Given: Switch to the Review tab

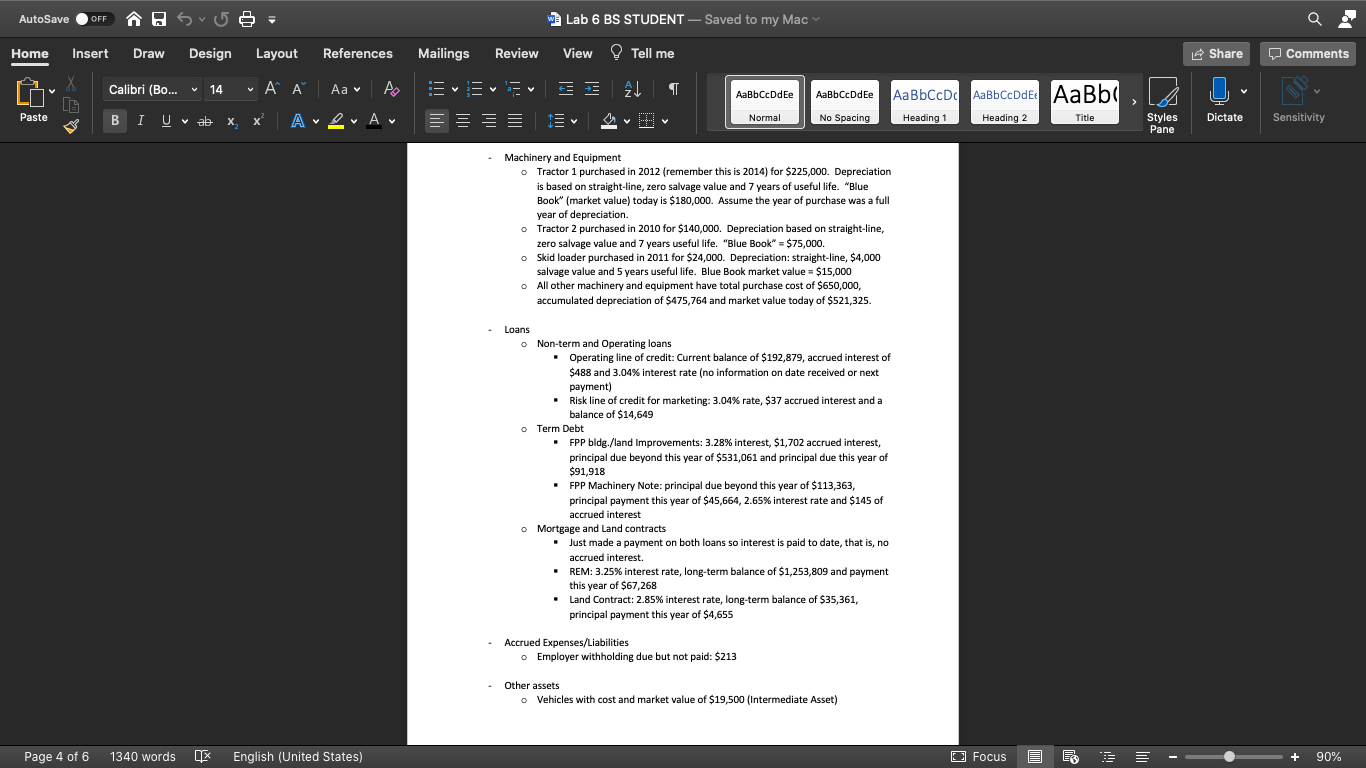Looking at the screenshot, I should click(516, 53).
